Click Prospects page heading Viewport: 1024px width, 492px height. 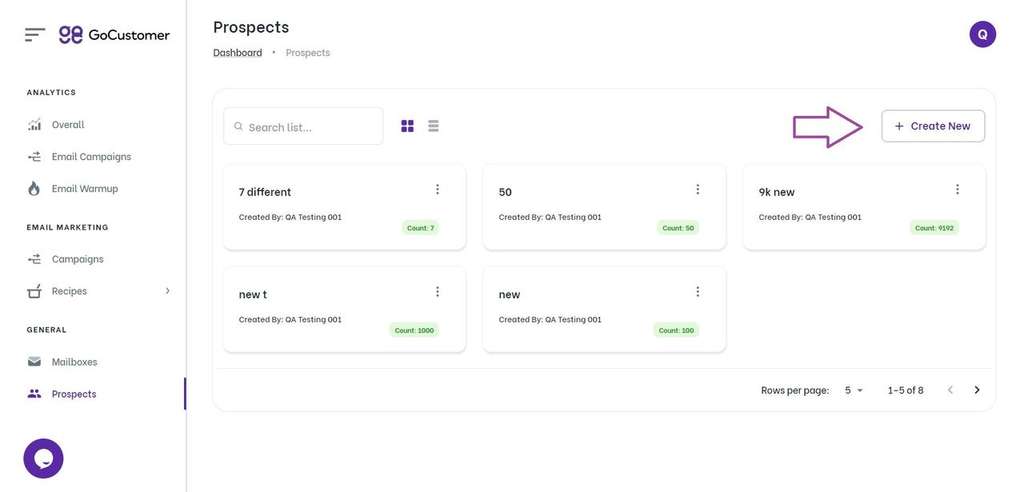point(251,27)
